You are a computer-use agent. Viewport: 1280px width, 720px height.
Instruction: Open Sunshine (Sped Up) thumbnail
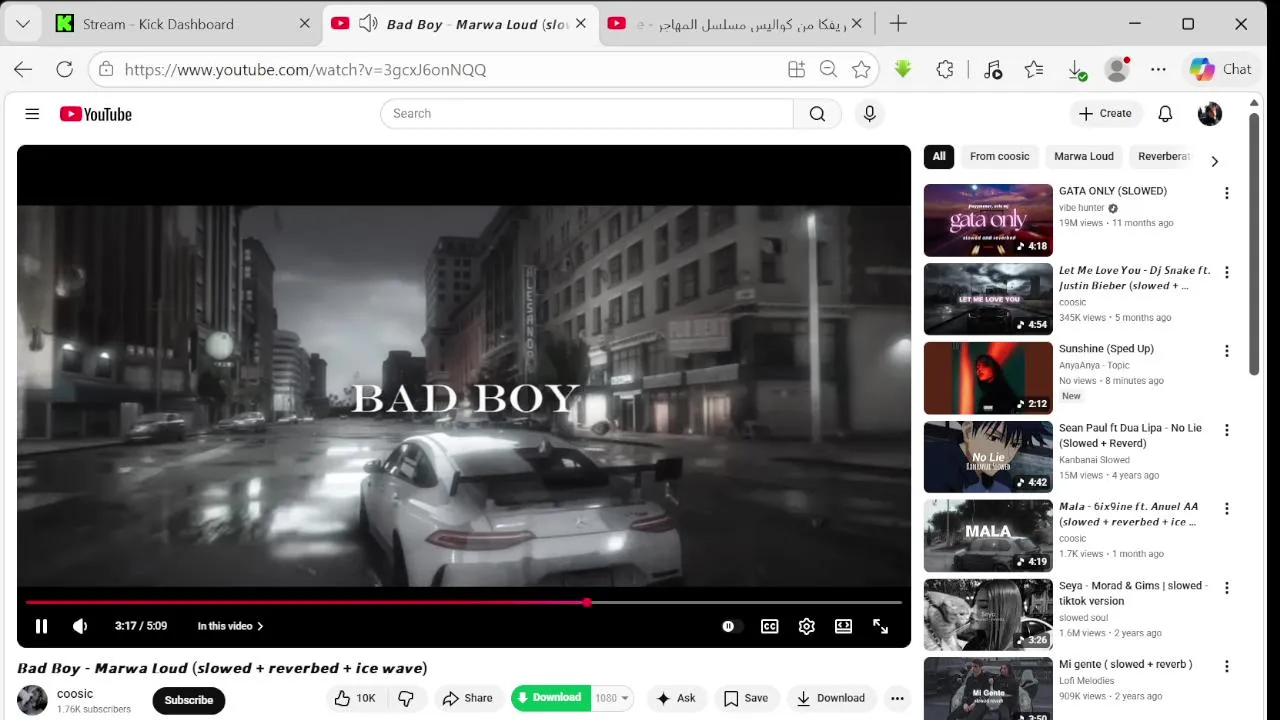point(988,378)
